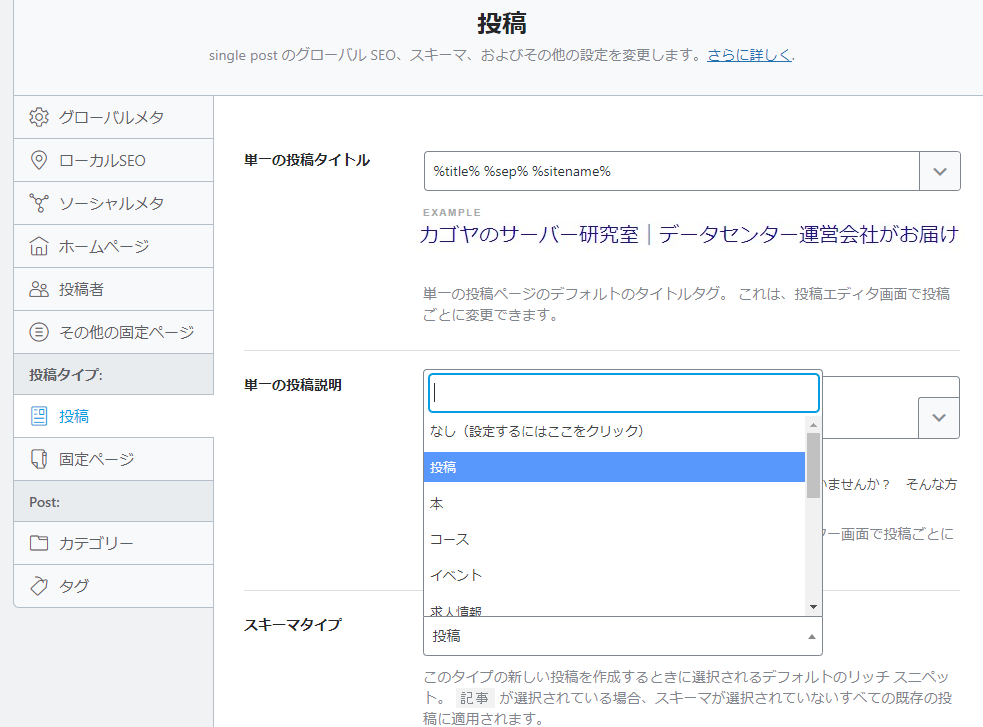Click the folder icon beside カテゴリー
This screenshot has width=983, height=727.
coord(39,543)
